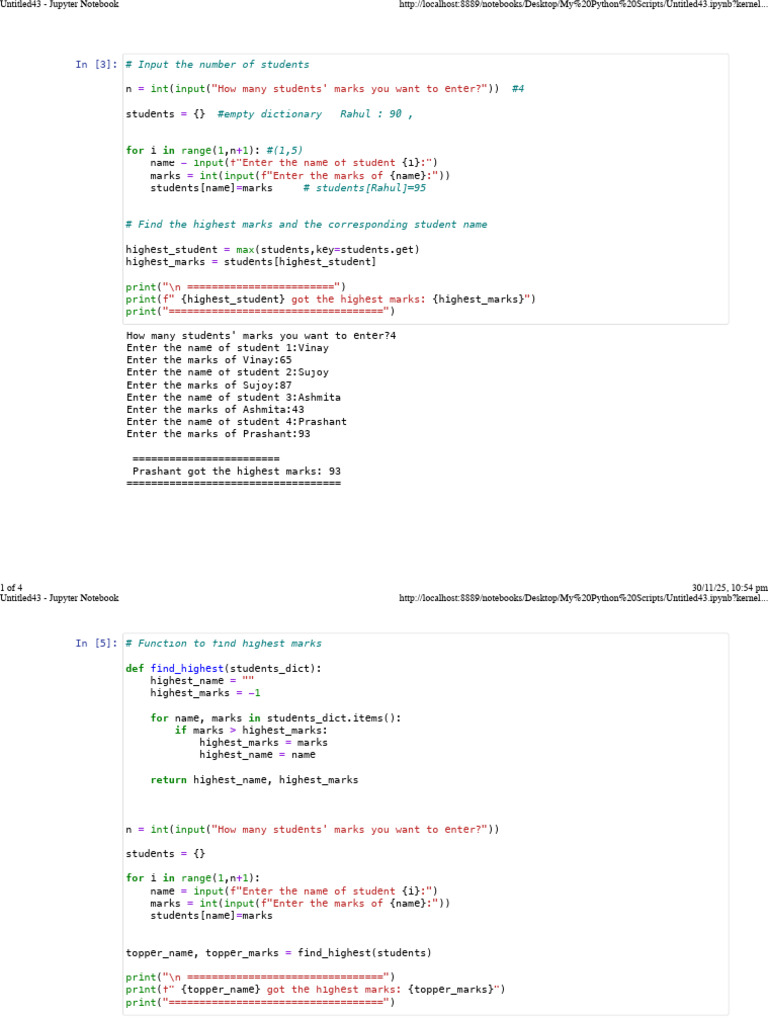The image size is (768, 1024).
Task: Click the notebook URL in top page header
Action: tap(583, 5)
